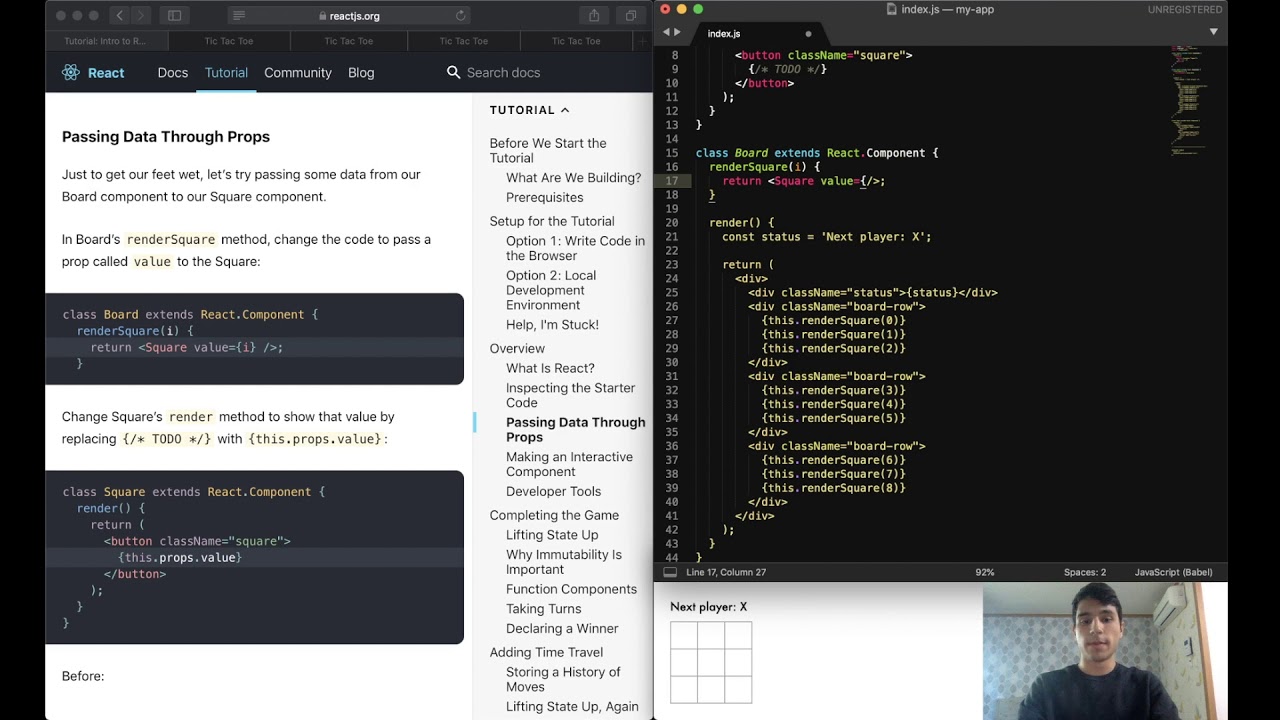Click 'Next player: X' status text in preview
This screenshot has width=1280, height=720.
pyautogui.click(x=708, y=607)
